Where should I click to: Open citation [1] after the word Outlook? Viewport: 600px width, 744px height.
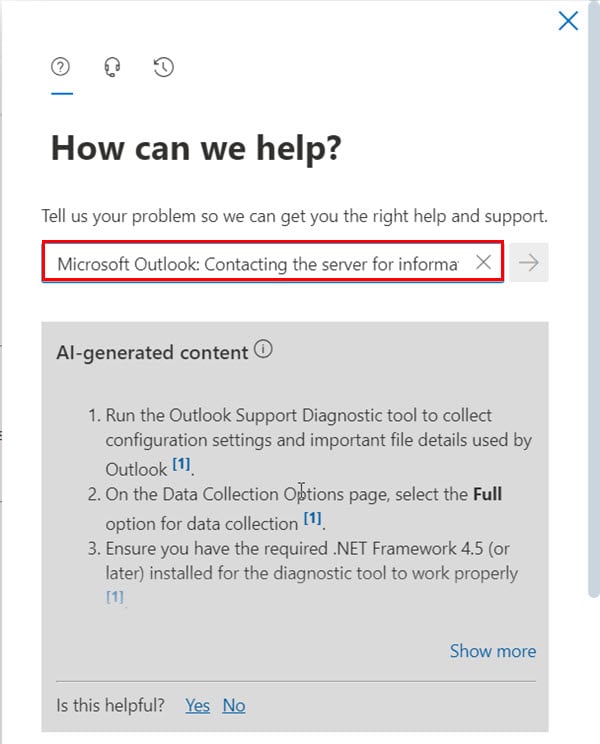[181, 464]
